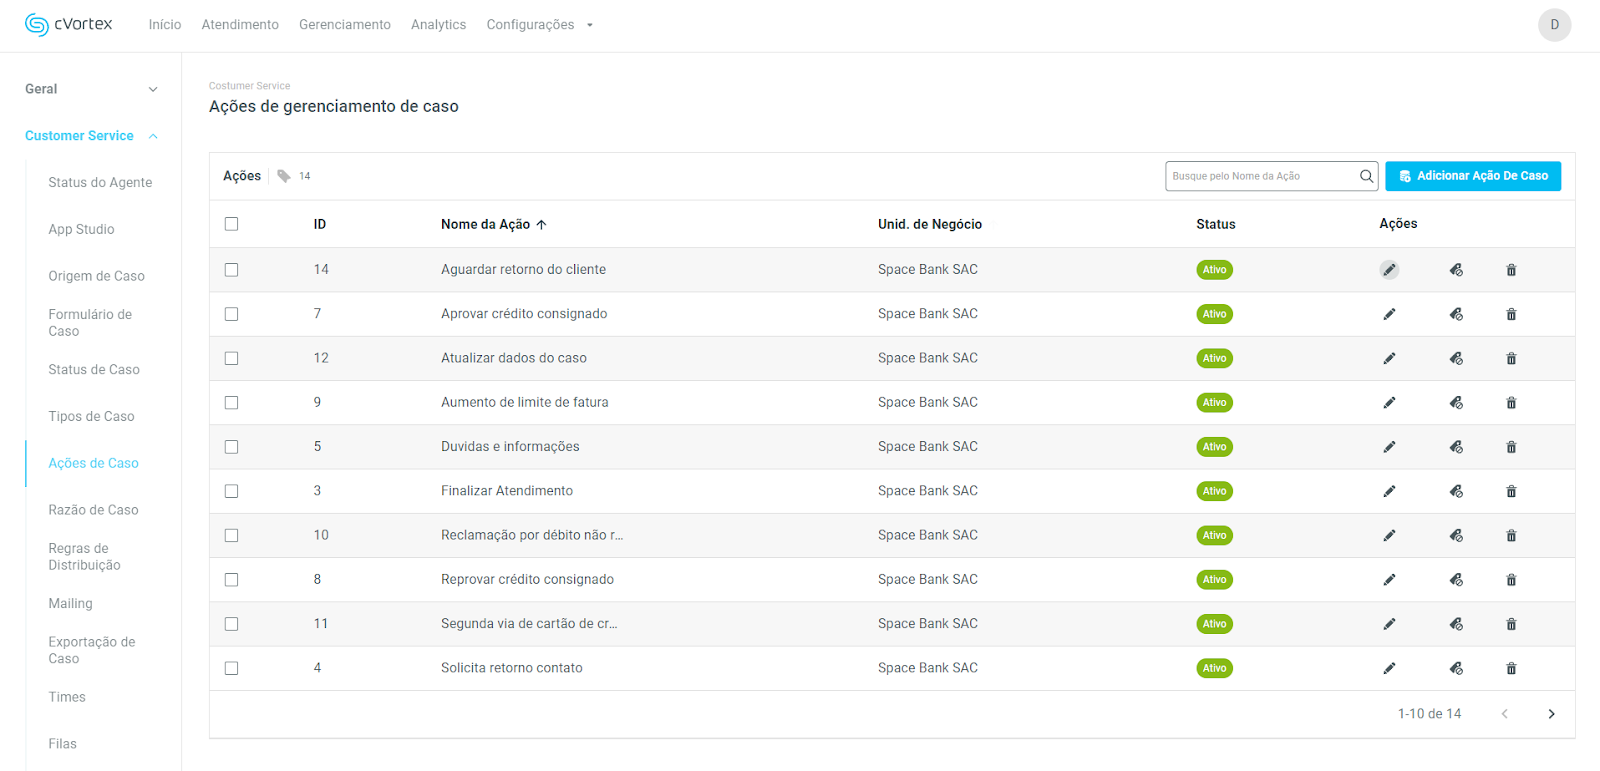Open the Configurações dropdown menu

click(x=539, y=25)
